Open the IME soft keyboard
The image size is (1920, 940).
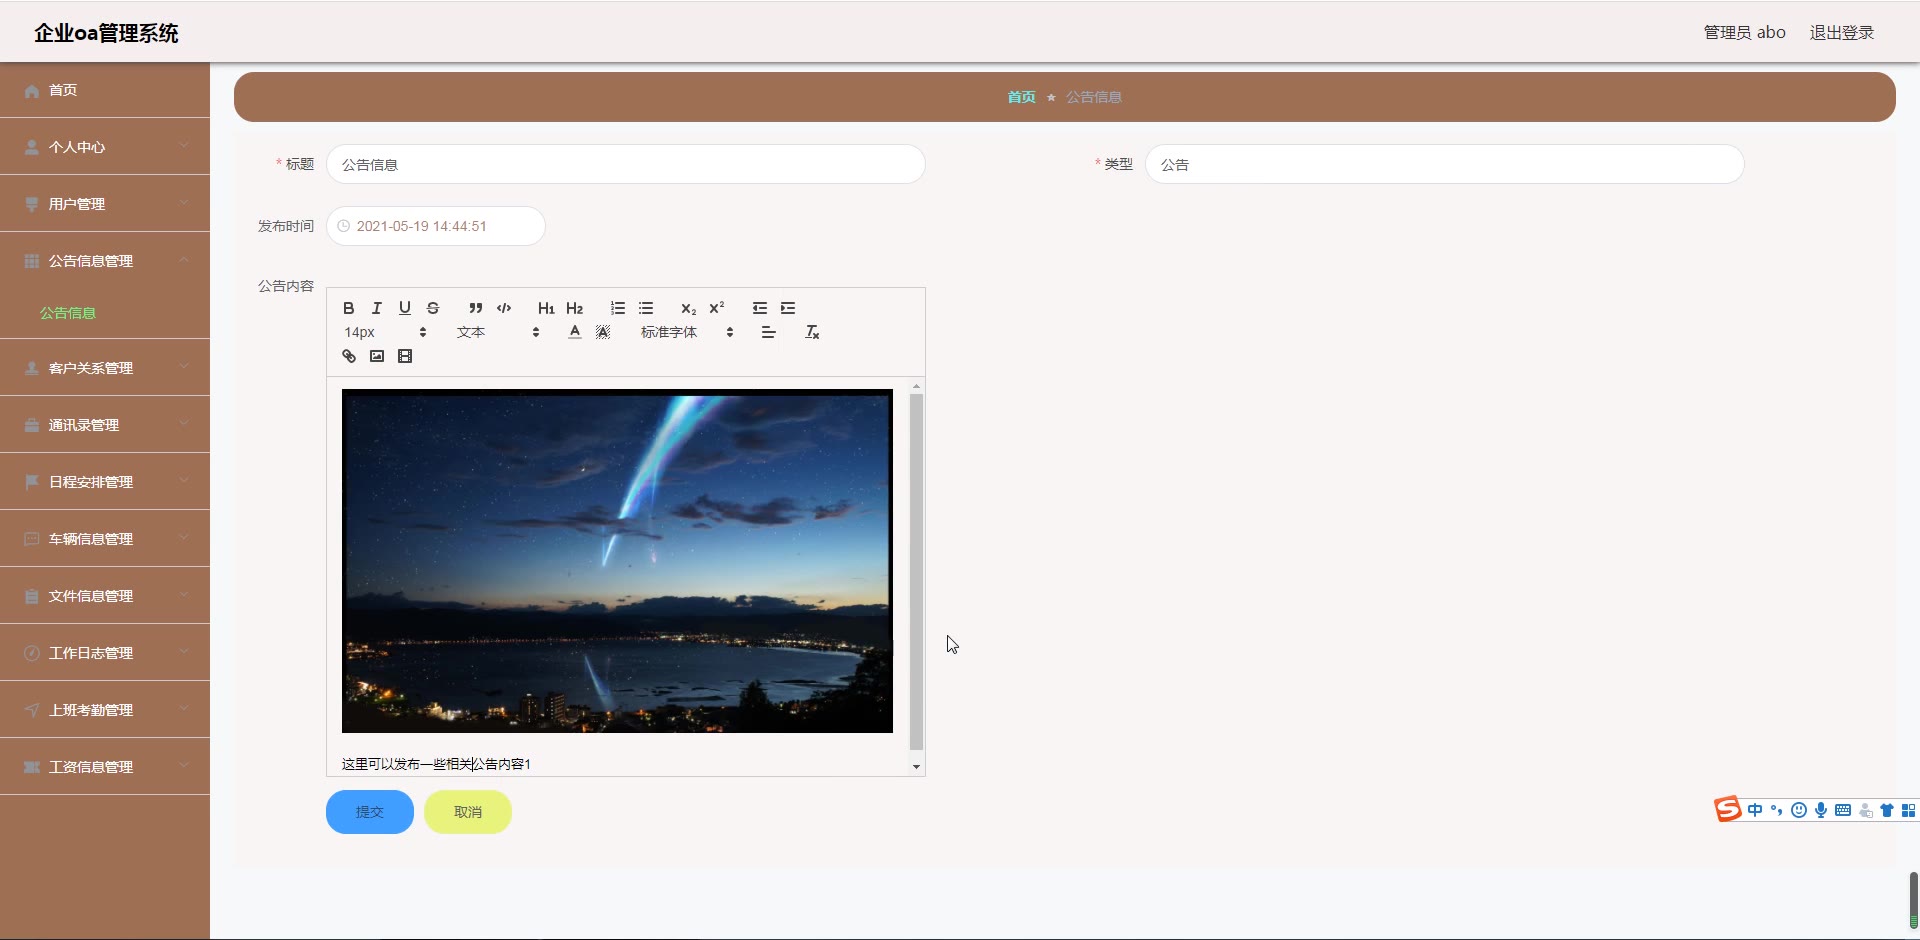tap(1843, 810)
